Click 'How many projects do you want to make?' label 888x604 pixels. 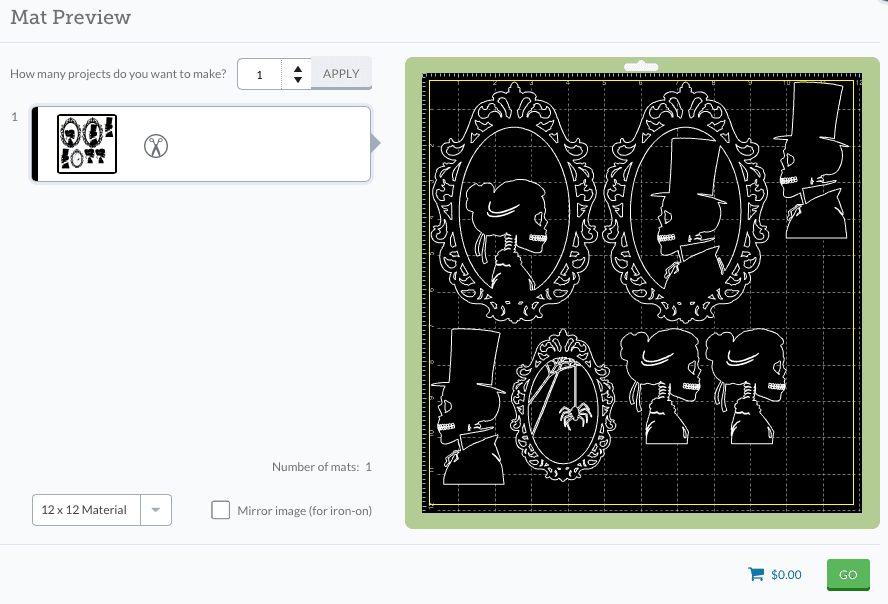coord(118,74)
